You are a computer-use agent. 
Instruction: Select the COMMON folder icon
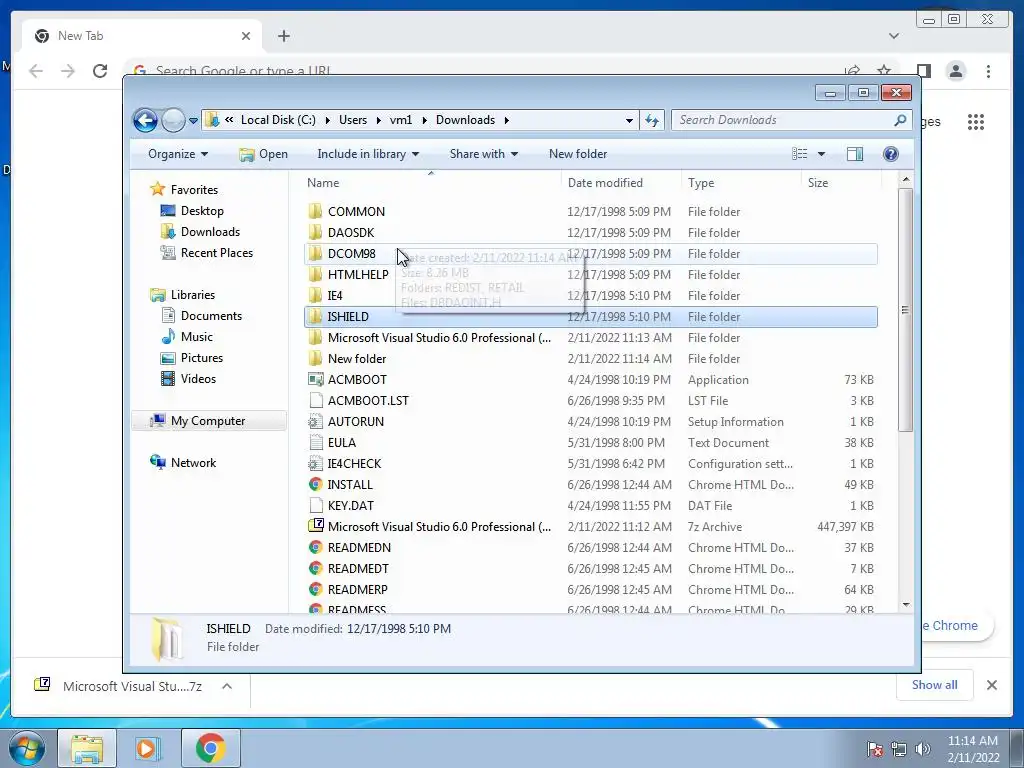(315, 211)
